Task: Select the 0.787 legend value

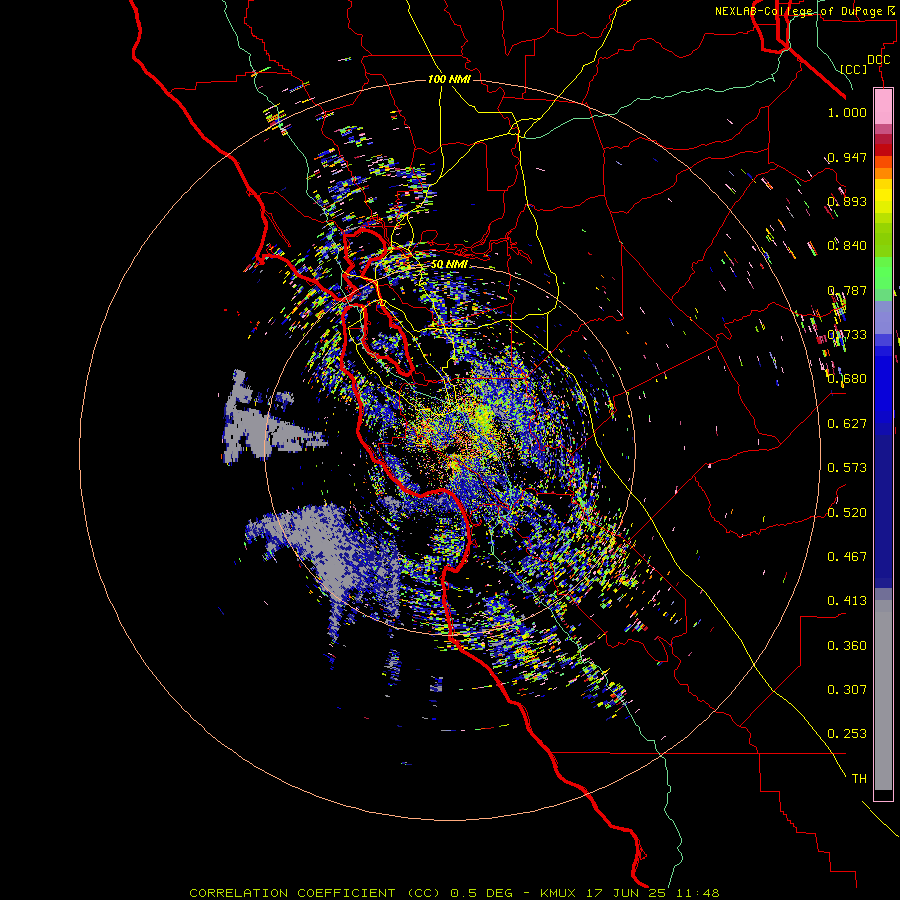Action: tap(847, 291)
